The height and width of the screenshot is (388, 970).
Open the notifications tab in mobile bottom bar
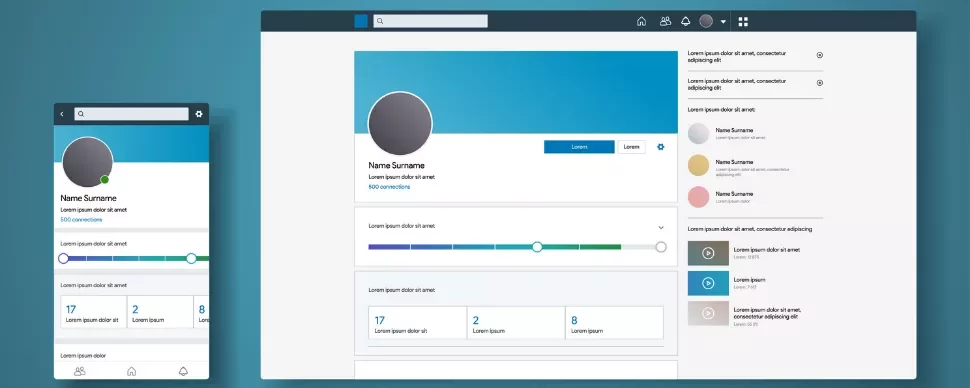click(183, 371)
